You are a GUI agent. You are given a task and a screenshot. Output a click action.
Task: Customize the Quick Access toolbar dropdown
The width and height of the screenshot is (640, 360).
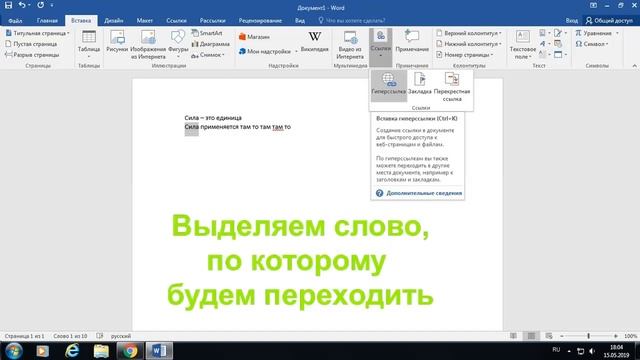pyautogui.click(x=52, y=5)
